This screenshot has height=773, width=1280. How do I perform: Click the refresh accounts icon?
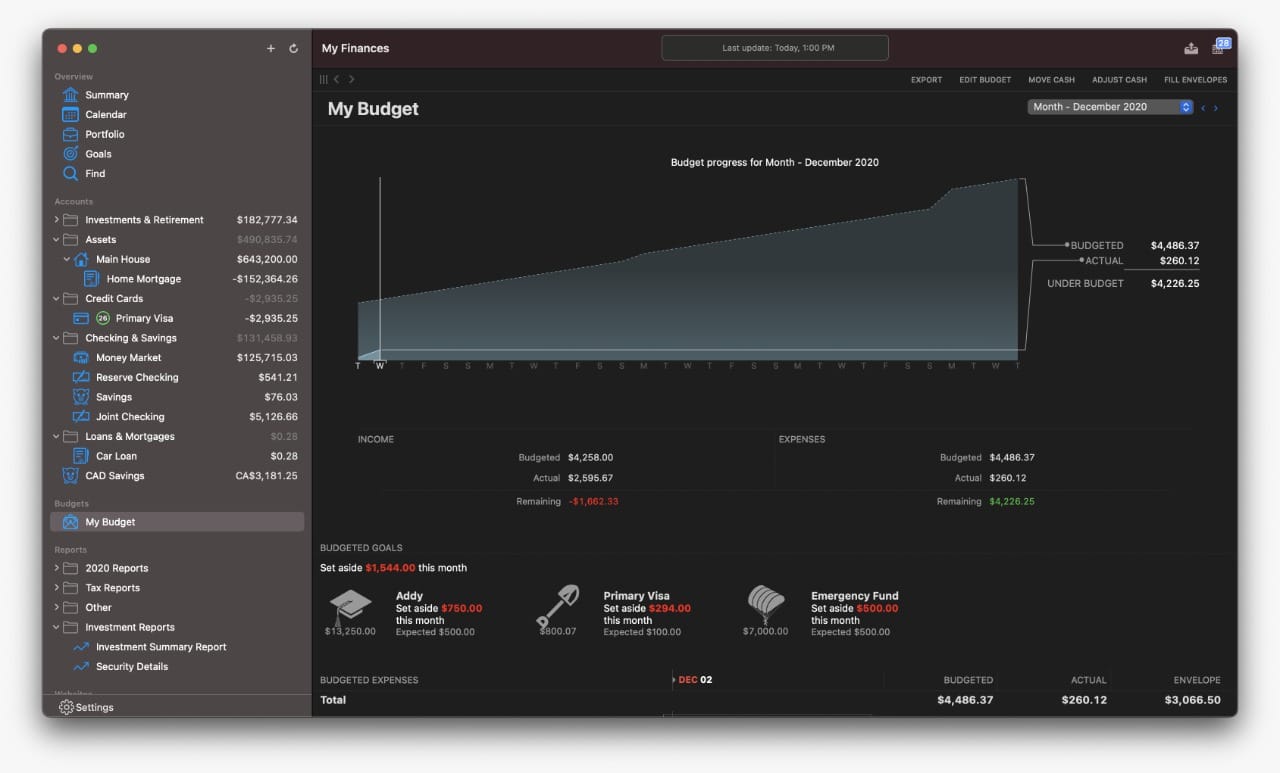[293, 48]
